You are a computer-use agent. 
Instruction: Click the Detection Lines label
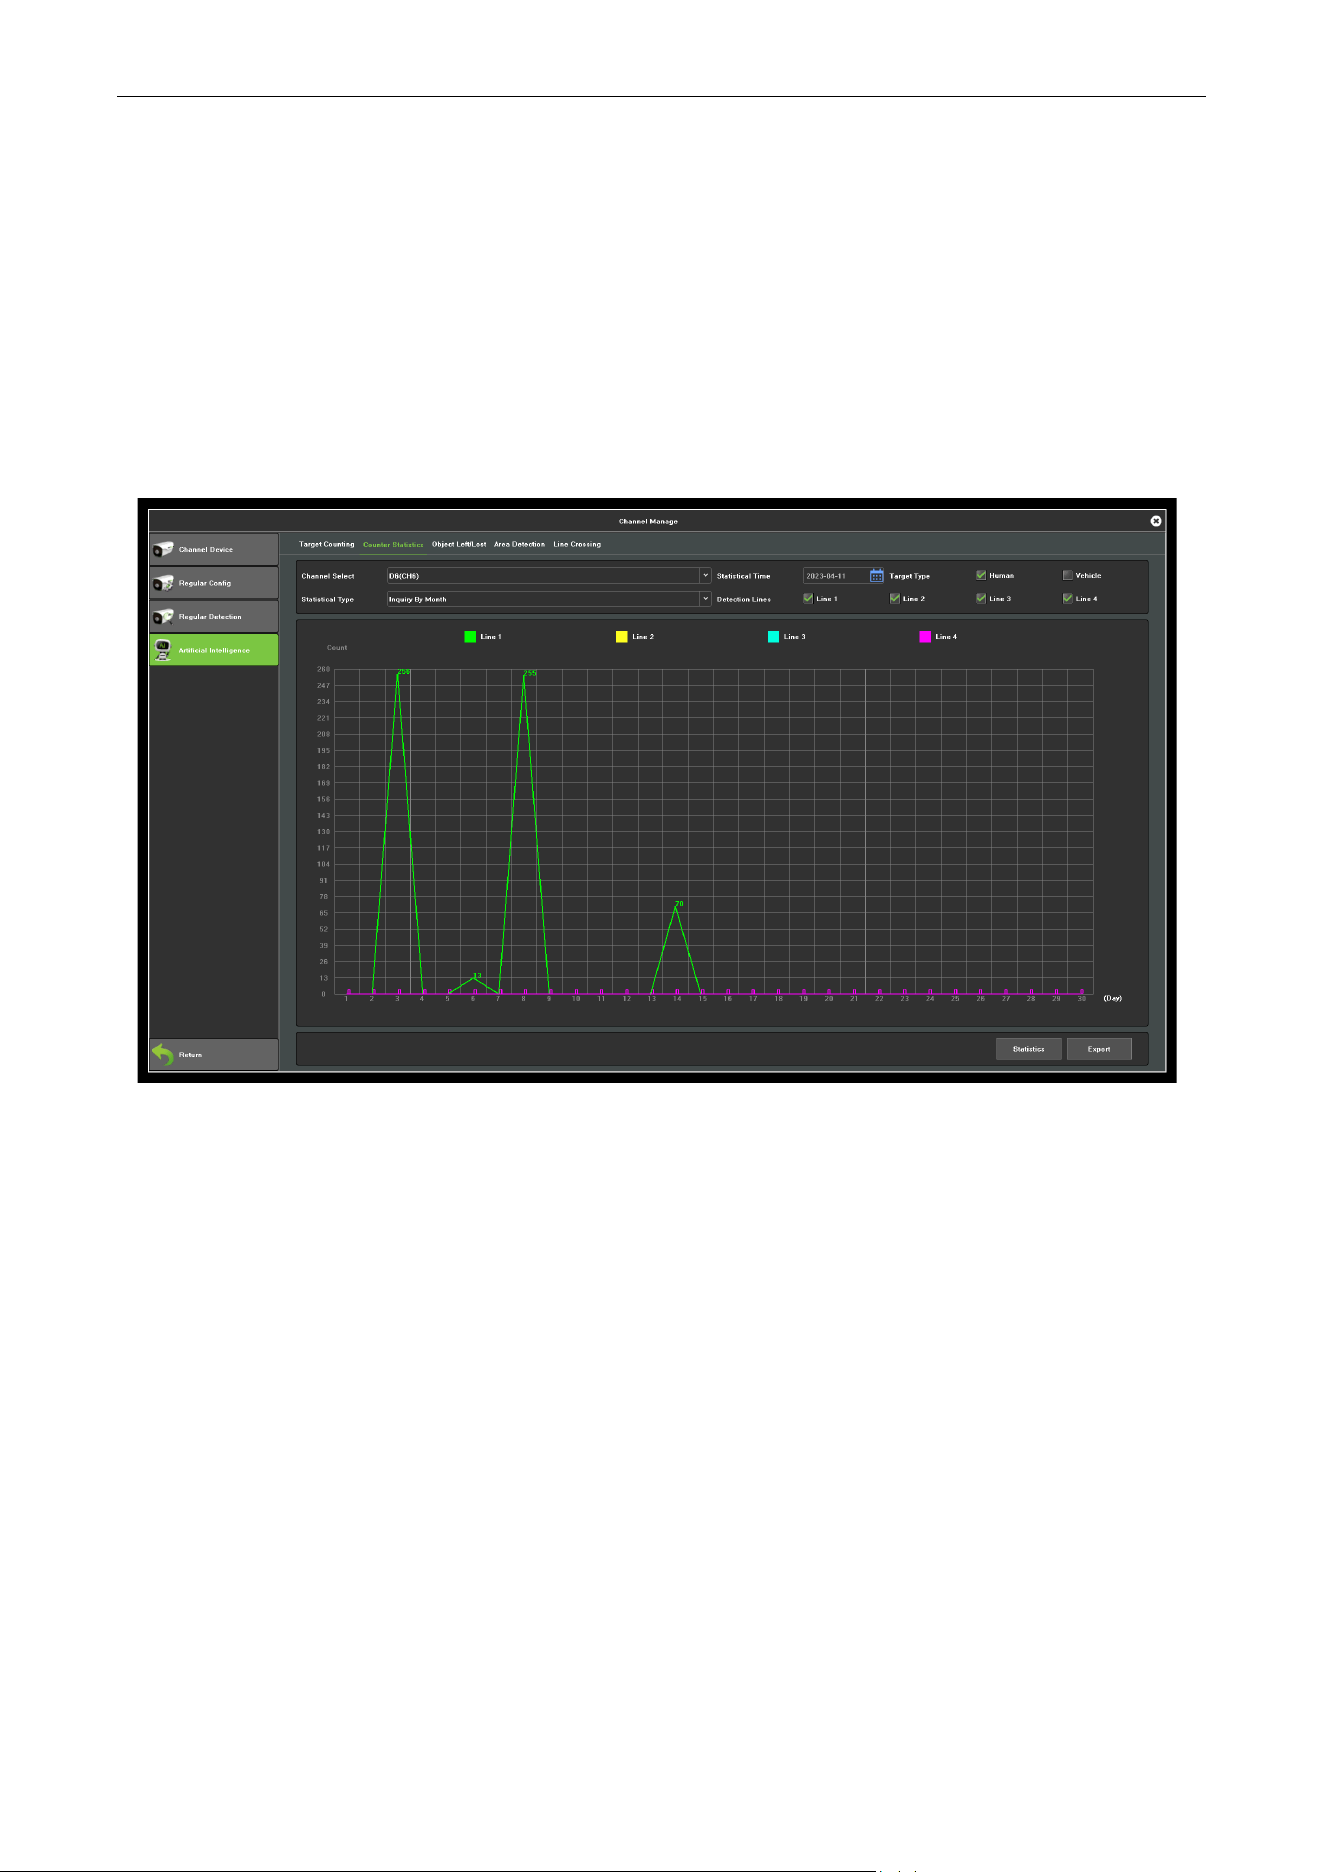click(x=744, y=599)
